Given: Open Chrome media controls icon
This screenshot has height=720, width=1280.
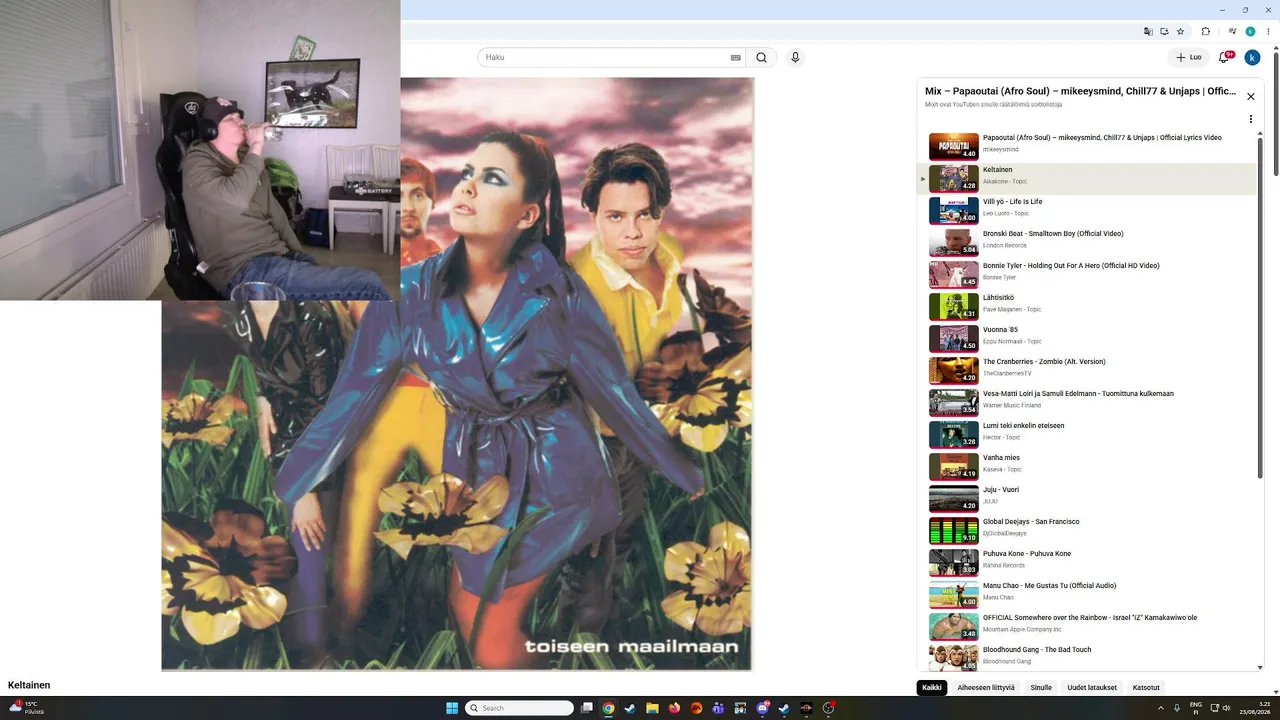Looking at the screenshot, I should (x=1233, y=32).
